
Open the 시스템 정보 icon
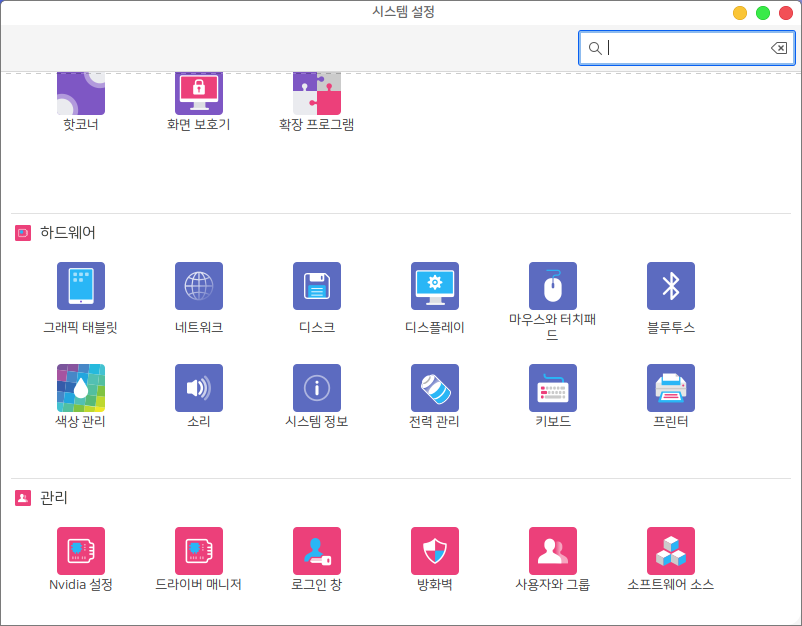pos(317,388)
